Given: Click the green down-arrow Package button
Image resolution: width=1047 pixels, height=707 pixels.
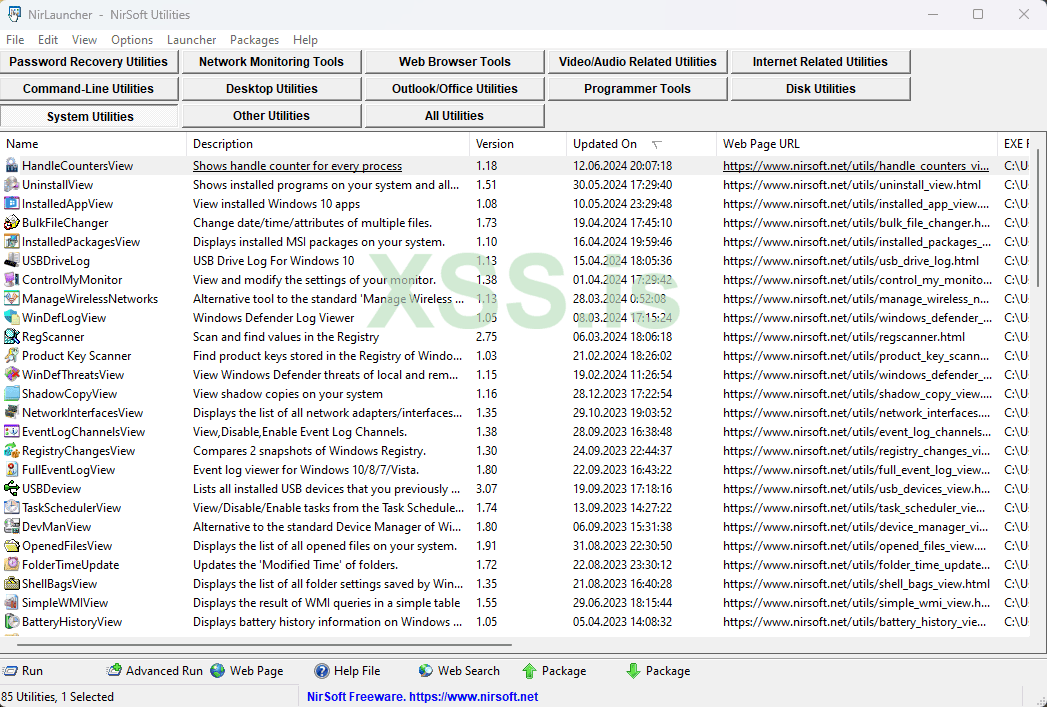Looking at the screenshot, I should click(658, 671).
